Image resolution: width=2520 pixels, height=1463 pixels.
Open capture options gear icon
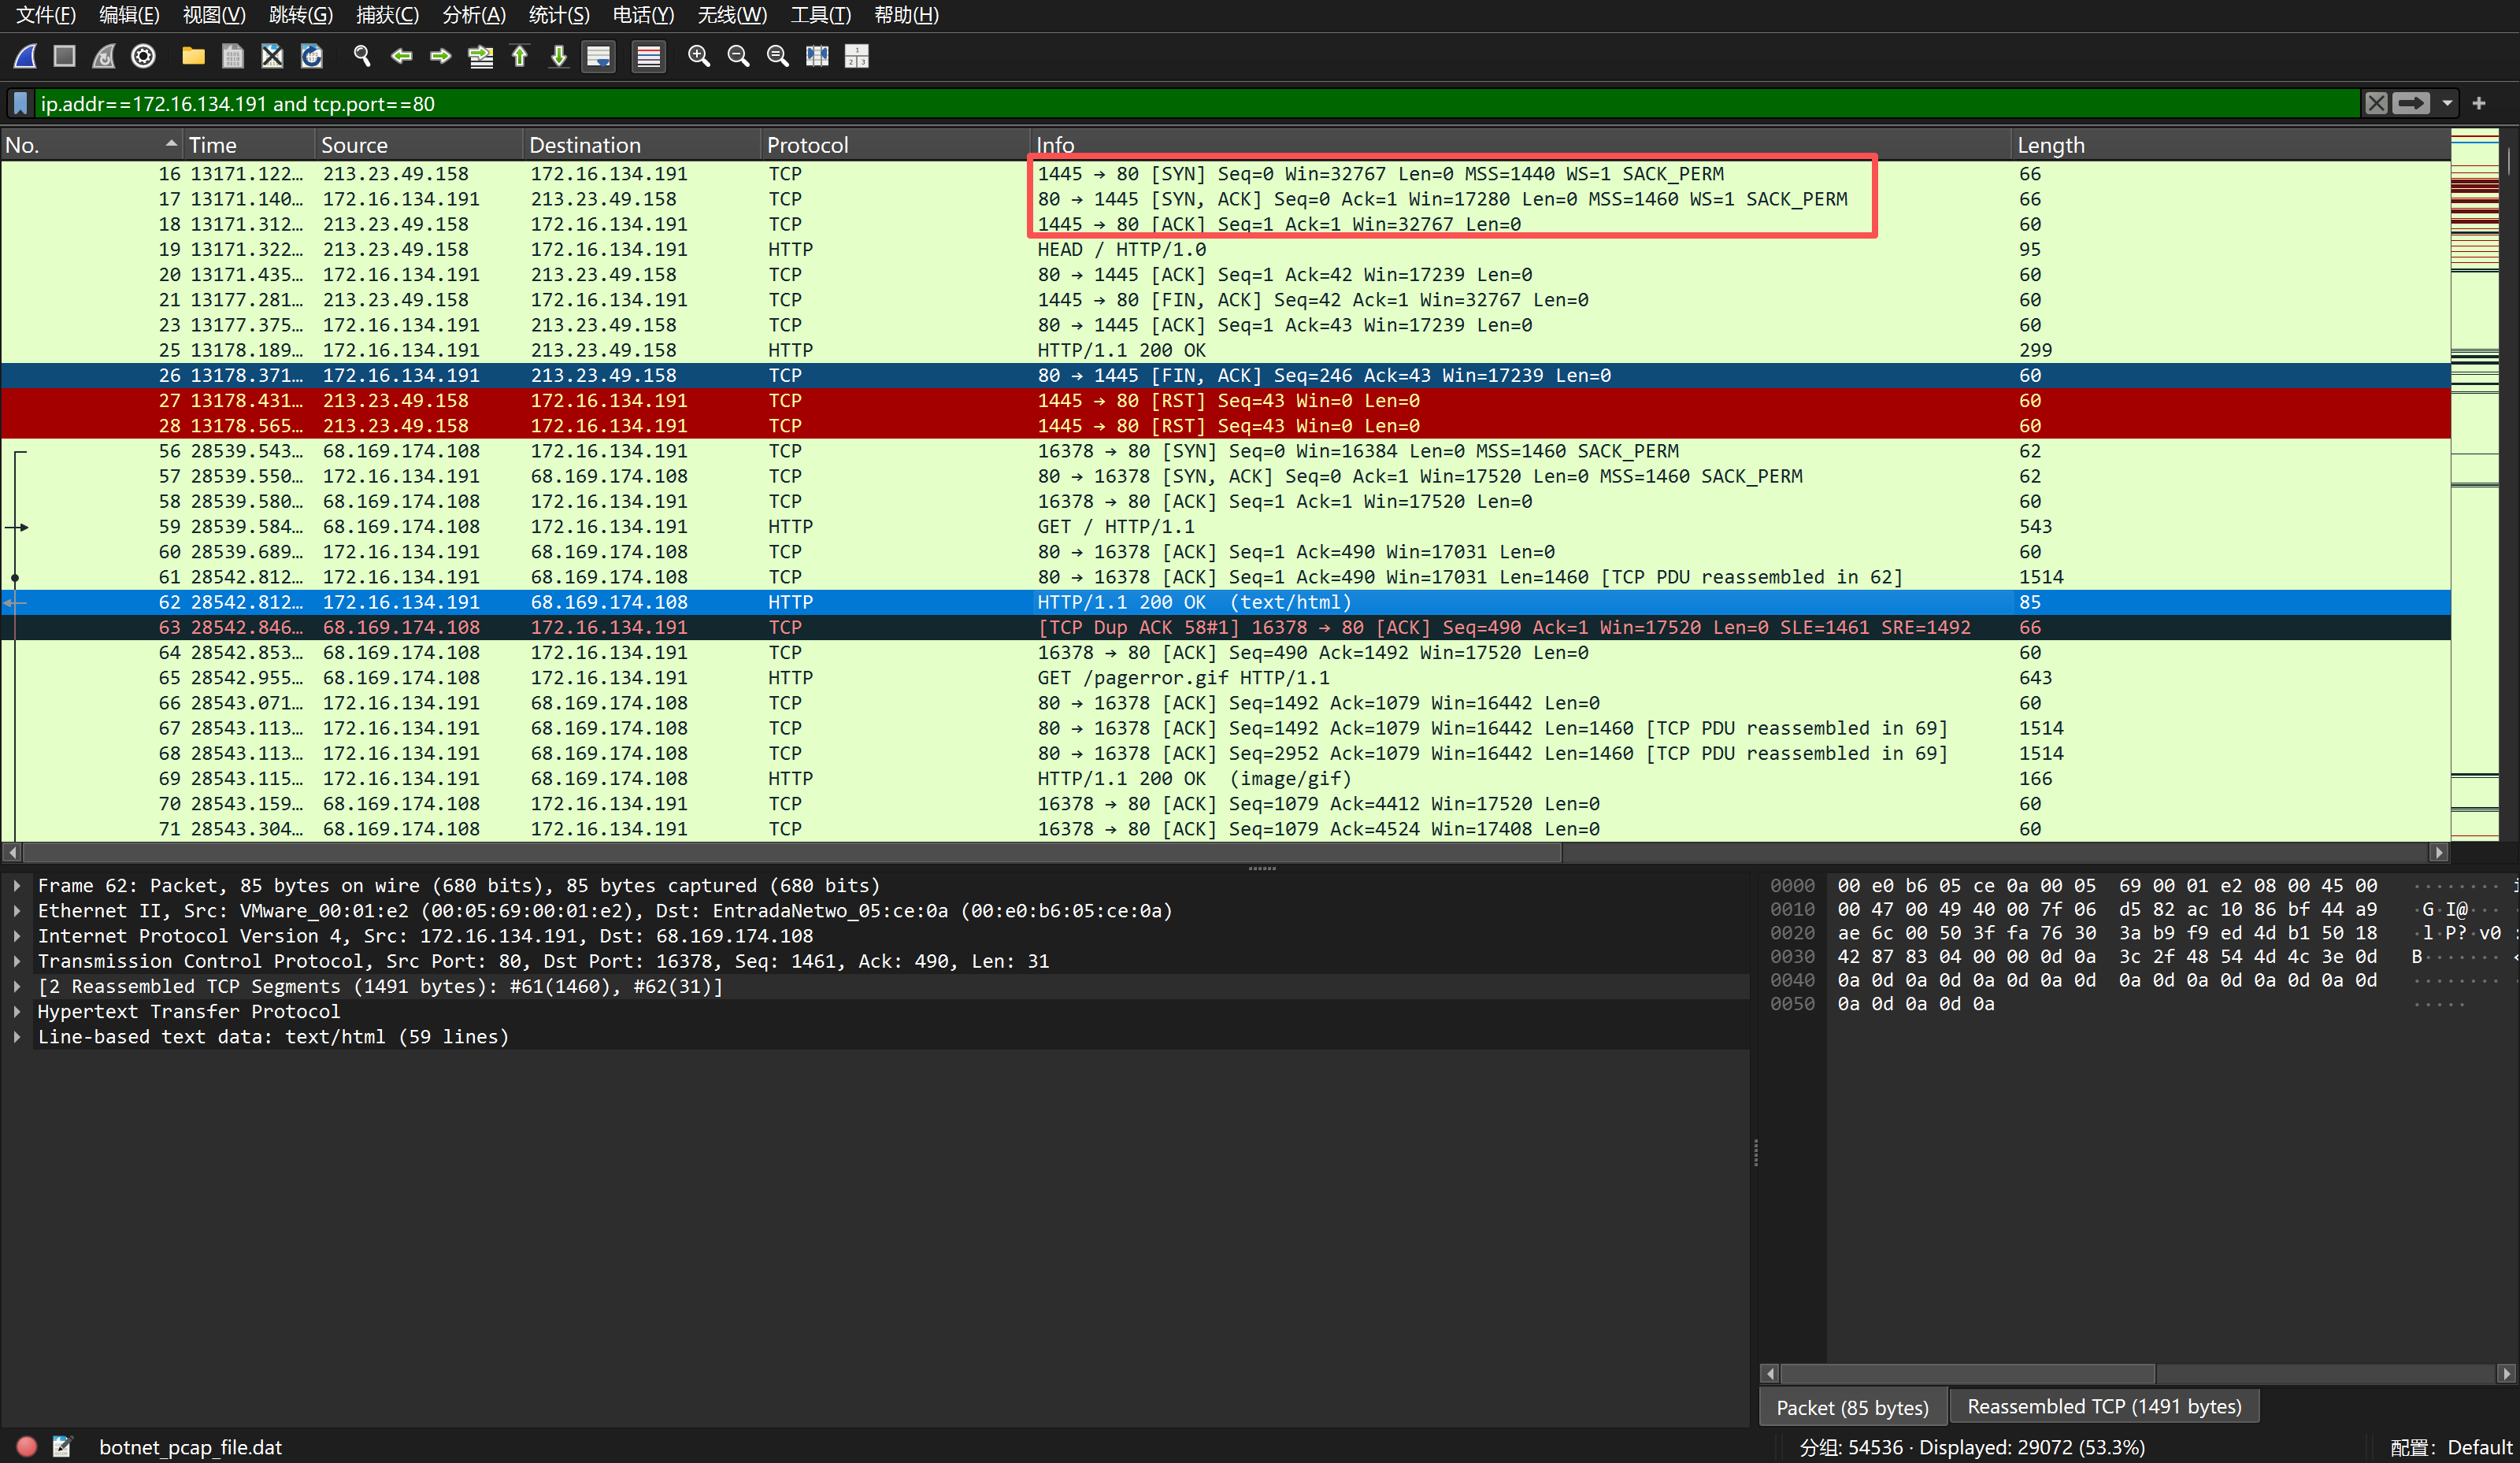[143, 56]
